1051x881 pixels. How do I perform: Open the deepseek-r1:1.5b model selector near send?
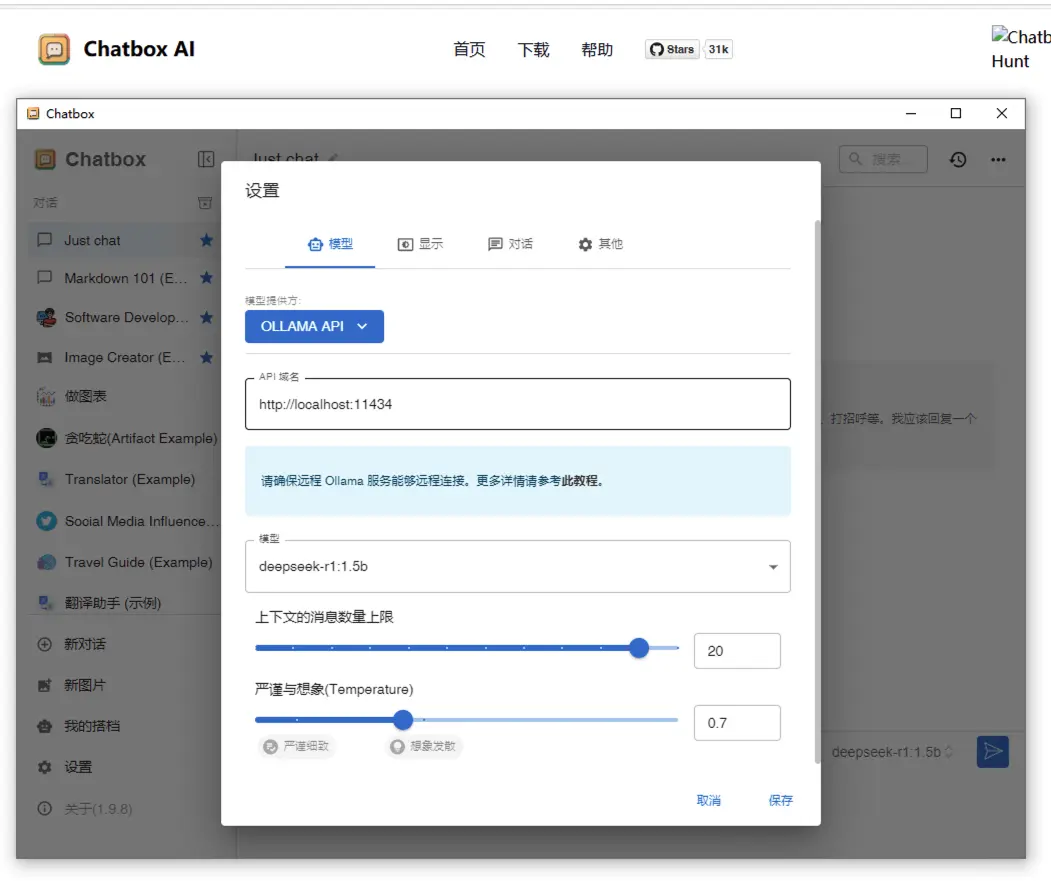pos(891,752)
